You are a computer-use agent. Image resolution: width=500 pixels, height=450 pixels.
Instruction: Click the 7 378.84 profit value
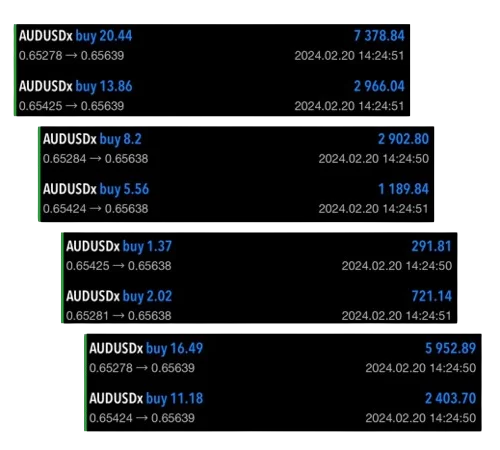379,36
